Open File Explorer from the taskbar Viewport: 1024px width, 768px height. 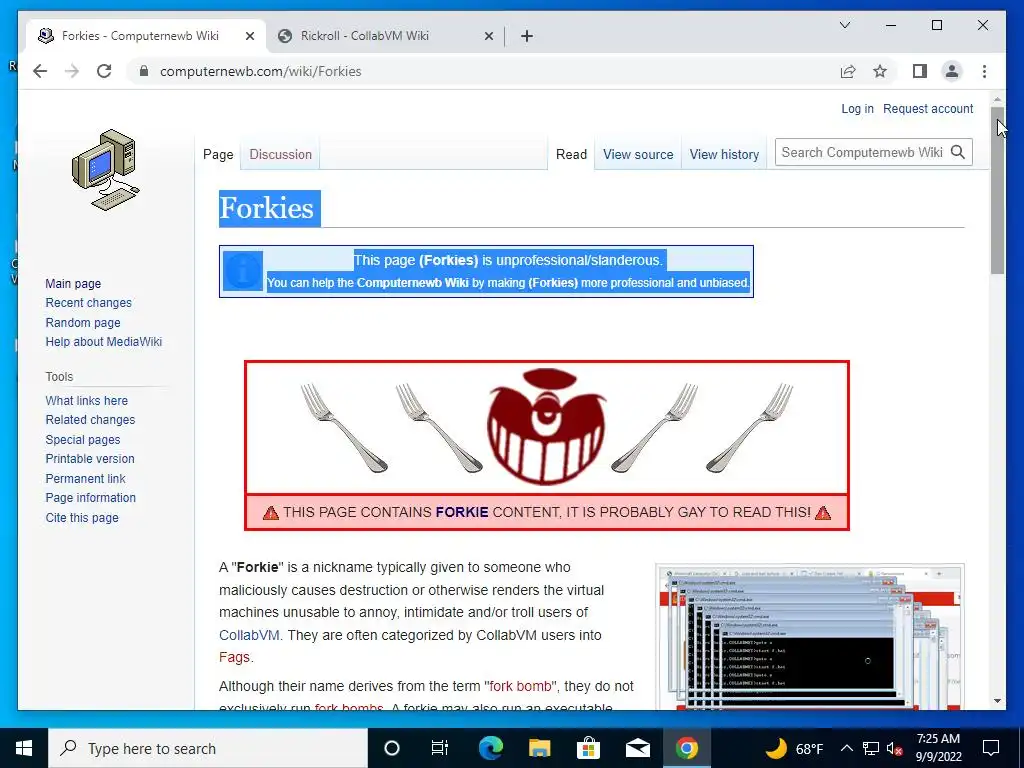(x=539, y=748)
